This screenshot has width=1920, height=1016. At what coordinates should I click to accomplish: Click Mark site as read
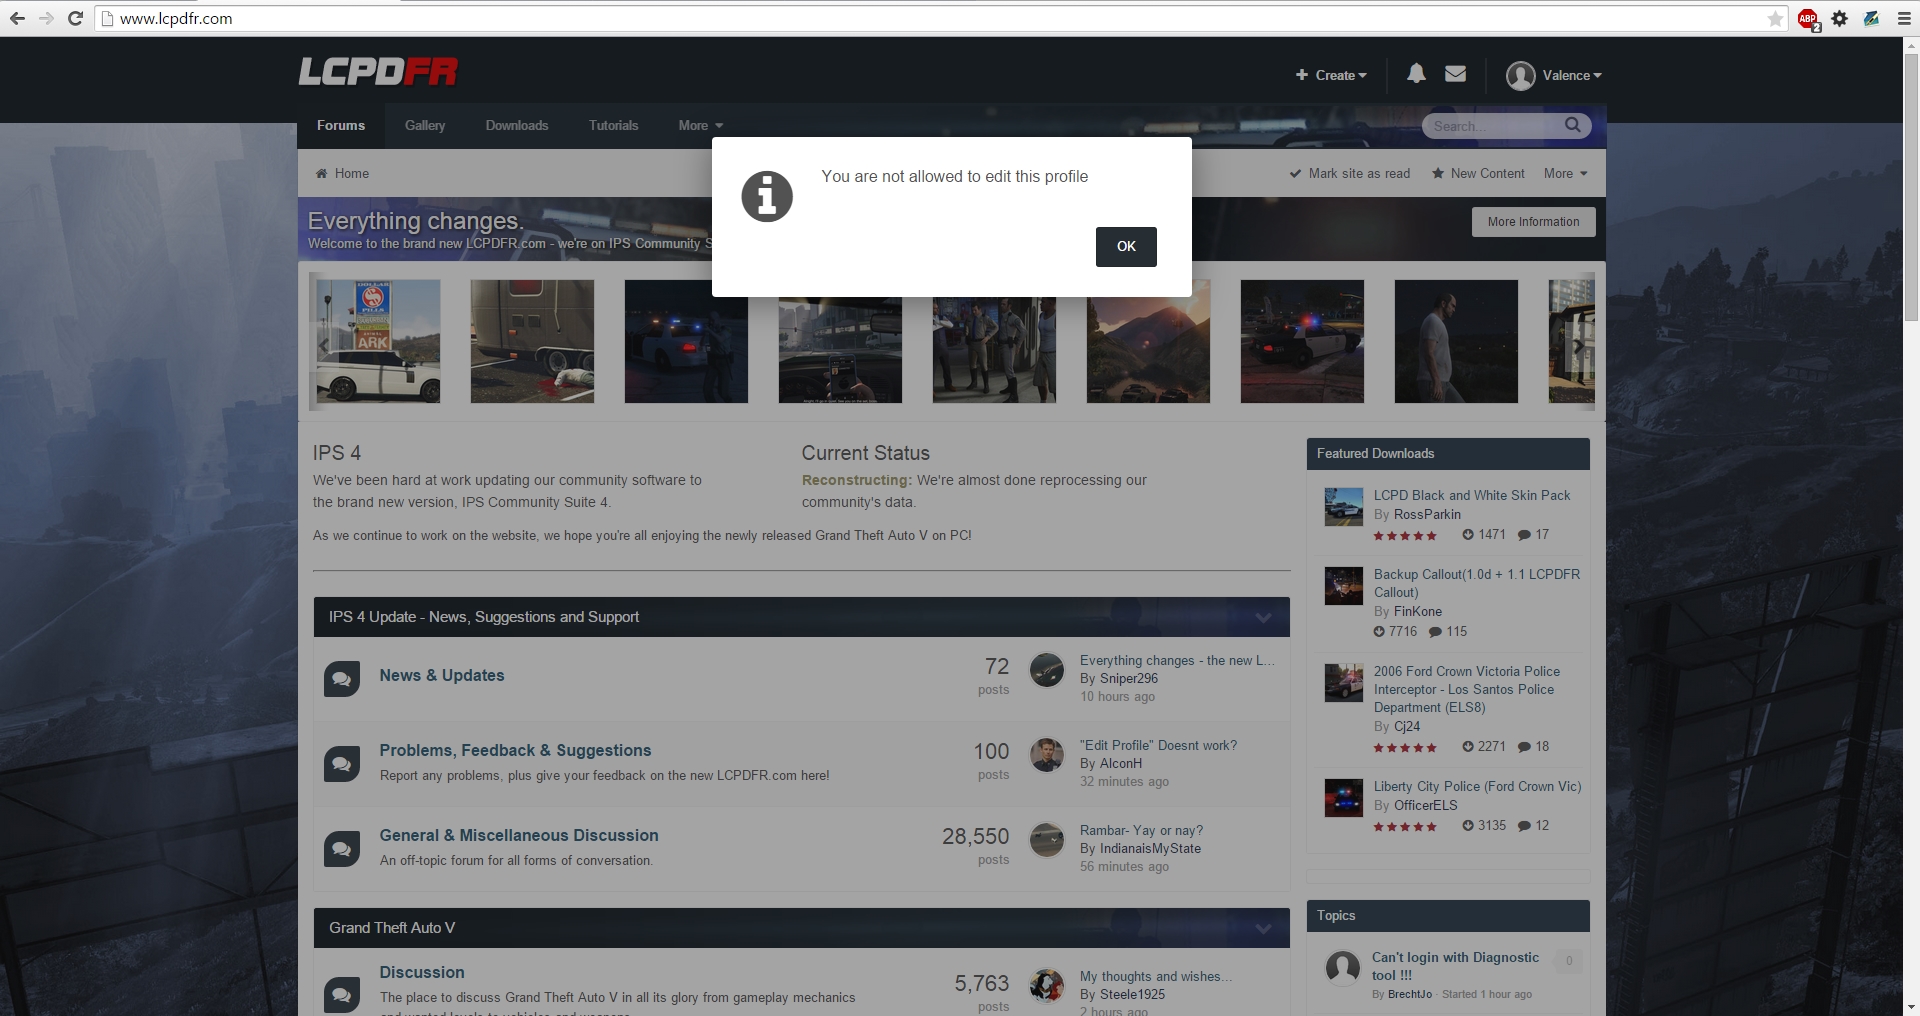click(x=1350, y=173)
